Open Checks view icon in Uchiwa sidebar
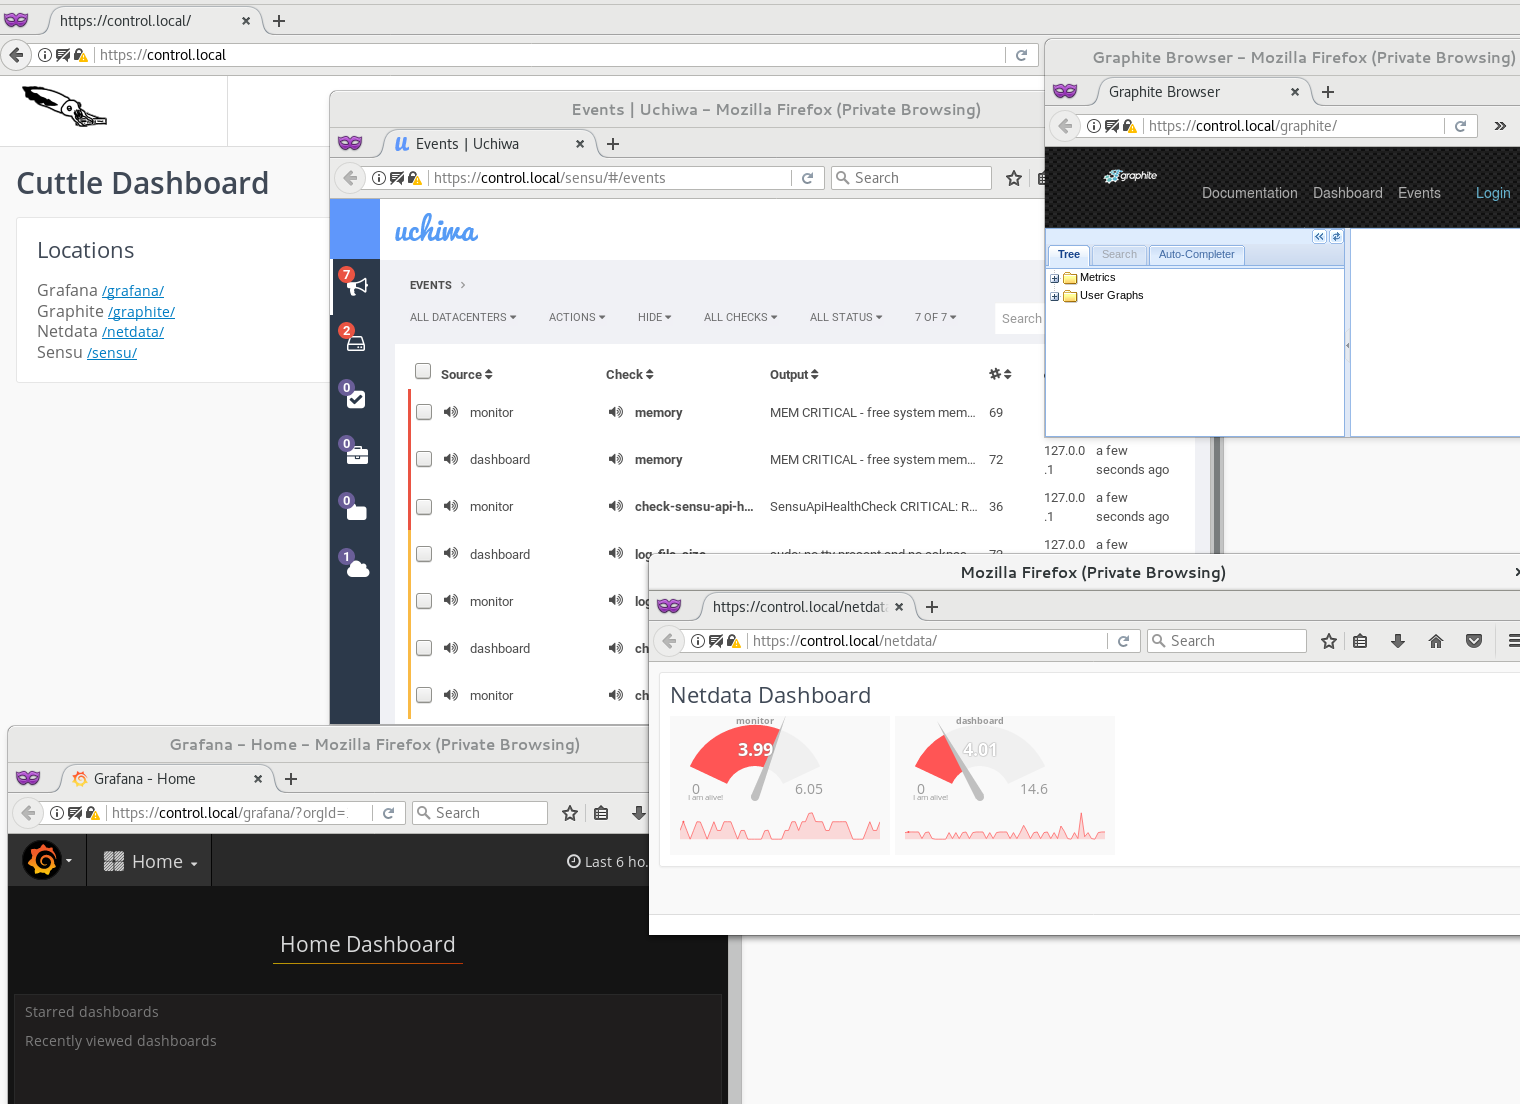This screenshot has width=1520, height=1104. [356, 399]
